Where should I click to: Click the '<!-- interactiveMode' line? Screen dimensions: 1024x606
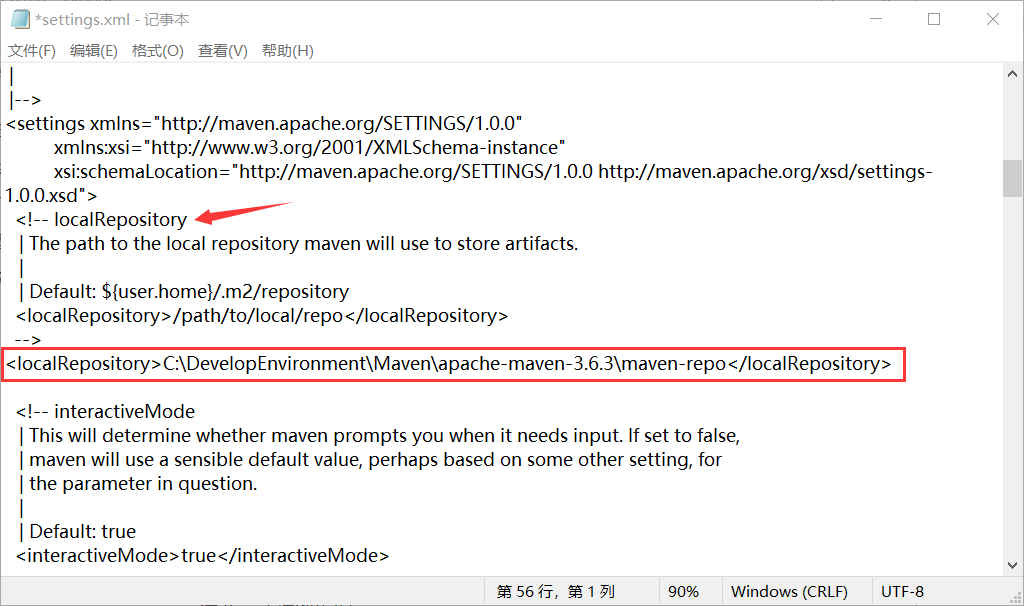105,411
